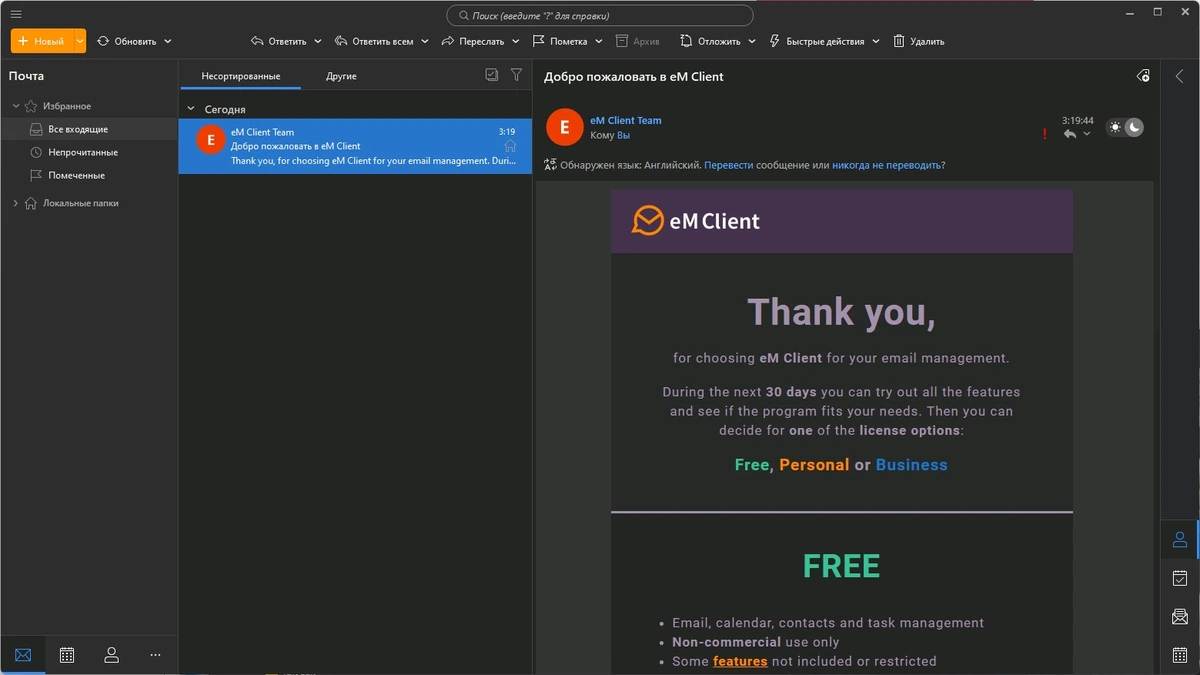Expand the Отложить dropdown arrow
The width and height of the screenshot is (1200, 675).
(x=751, y=41)
